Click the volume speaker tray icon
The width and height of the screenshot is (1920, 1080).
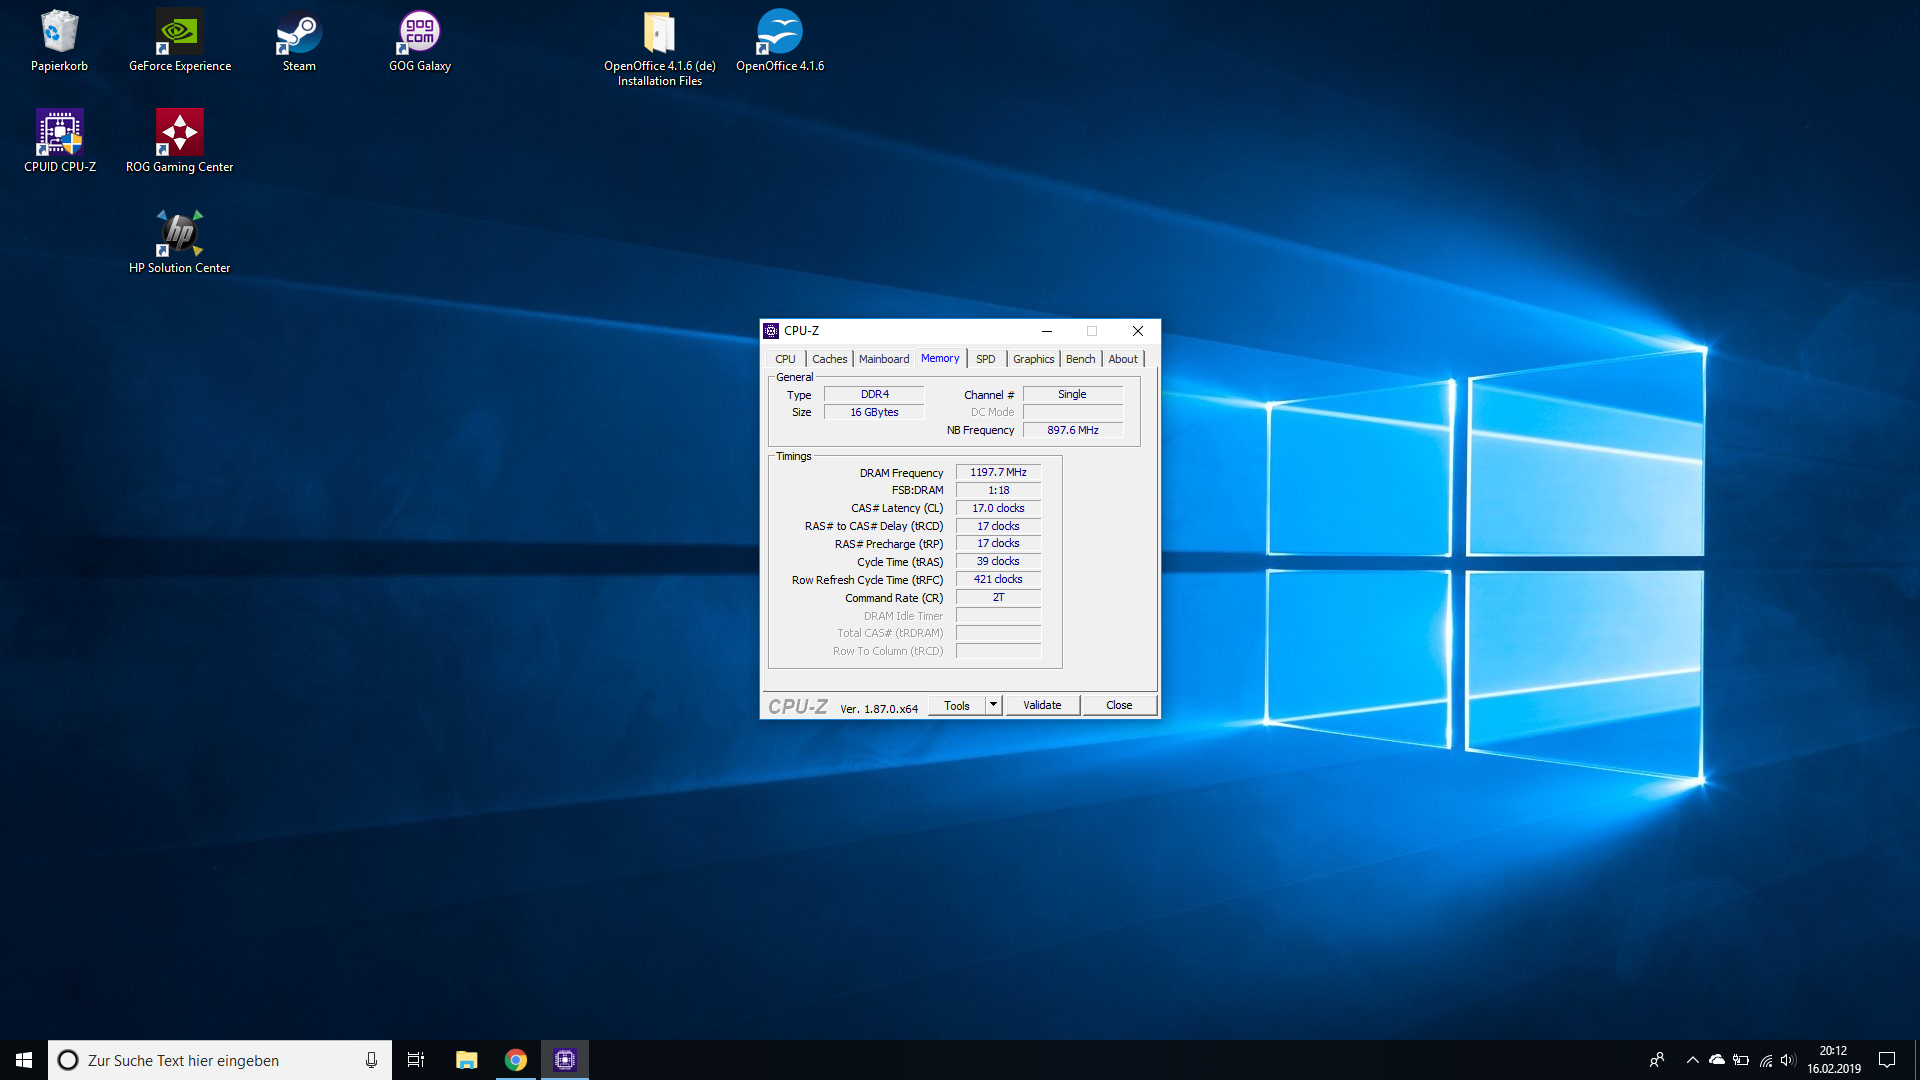click(1789, 1060)
